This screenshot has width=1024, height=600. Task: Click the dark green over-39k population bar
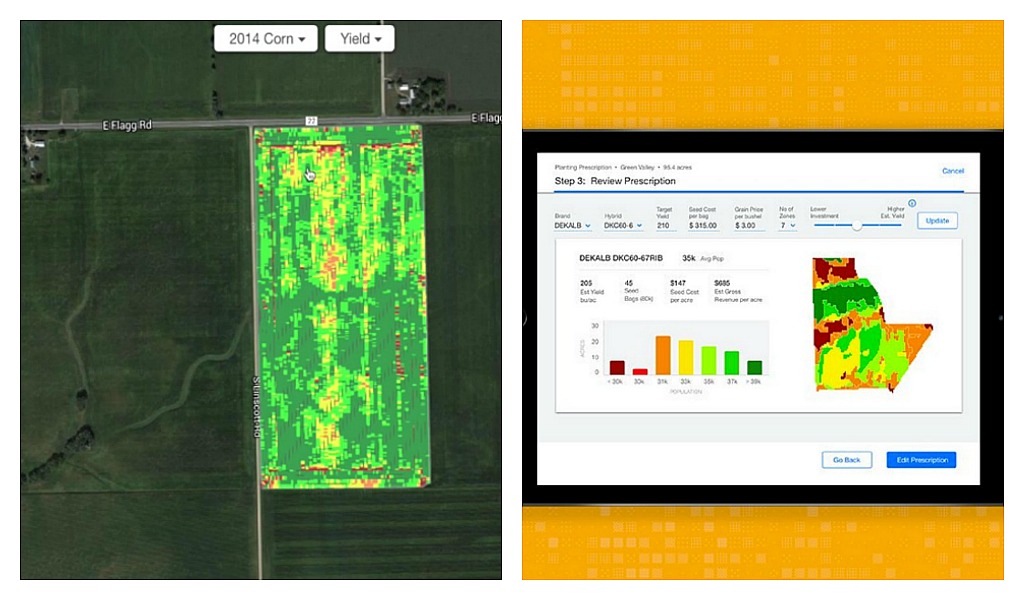pyautogui.click(x=754, y=367)
